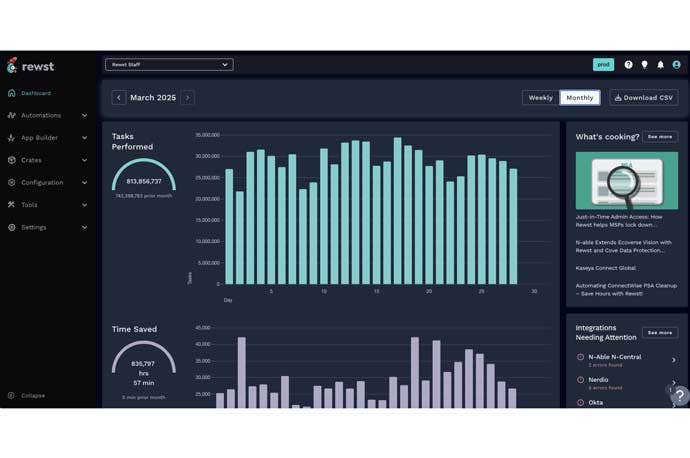Click the lightbulb ideas icon
The width and height of the screenshot is (690, 458).
click(644, 65)
